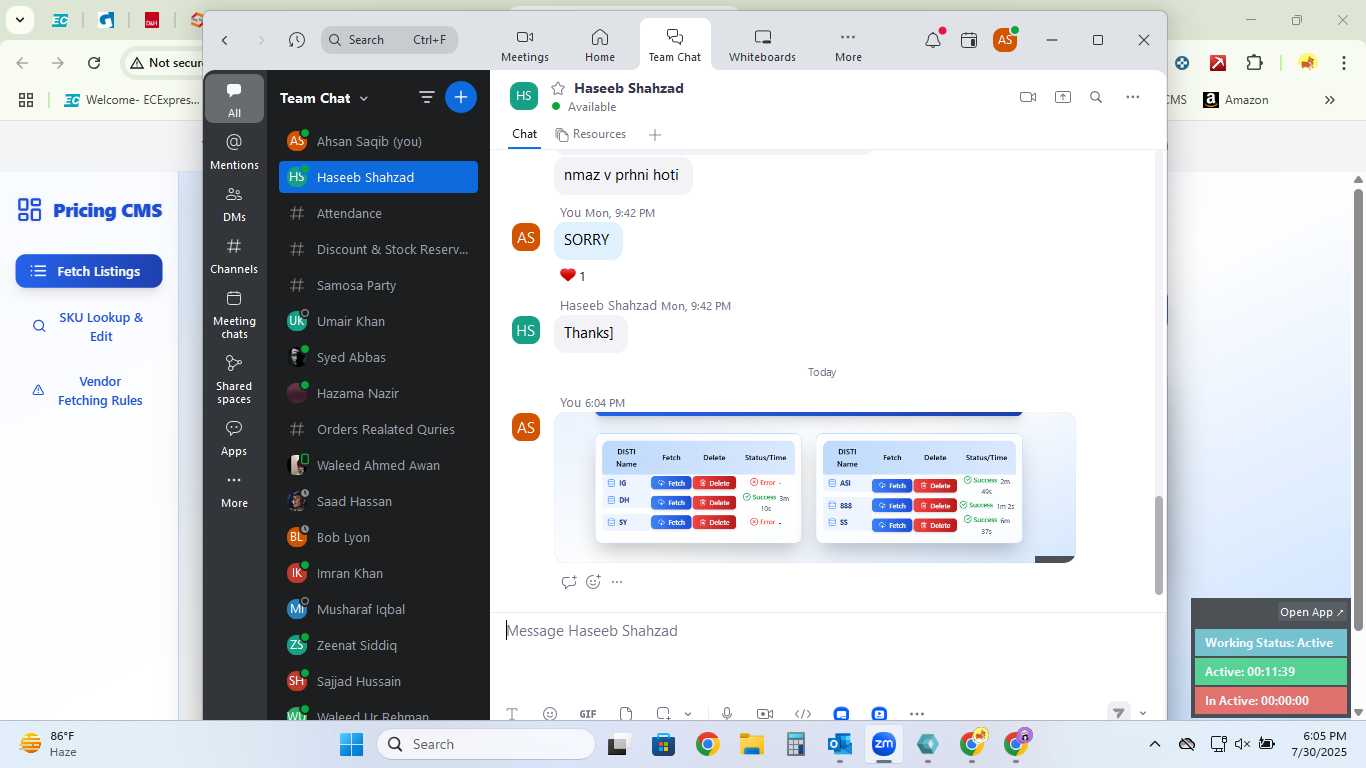Open SKU Lookup & Edit in Pricing CMS
This screenshot has height=768, width=1366.
(89, 327)
